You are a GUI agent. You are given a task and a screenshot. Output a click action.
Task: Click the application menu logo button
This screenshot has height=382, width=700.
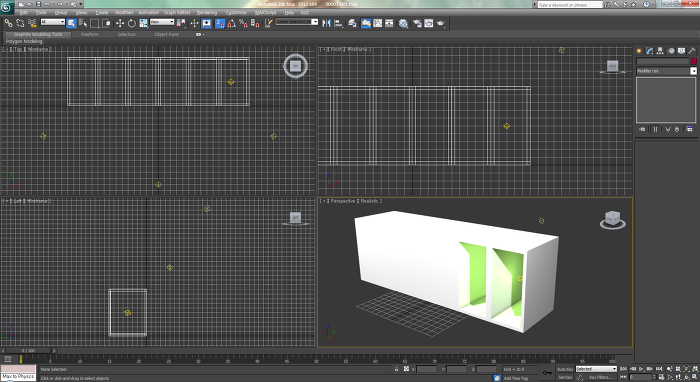tap(7, 8)
